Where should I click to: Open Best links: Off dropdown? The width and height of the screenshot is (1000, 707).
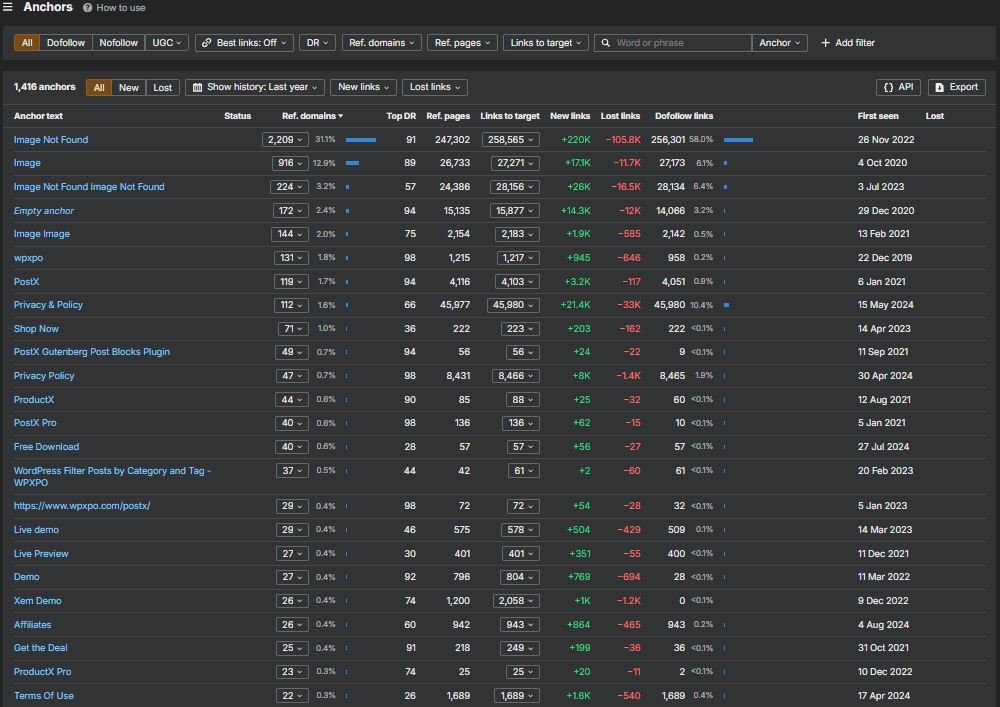[244, 43]
